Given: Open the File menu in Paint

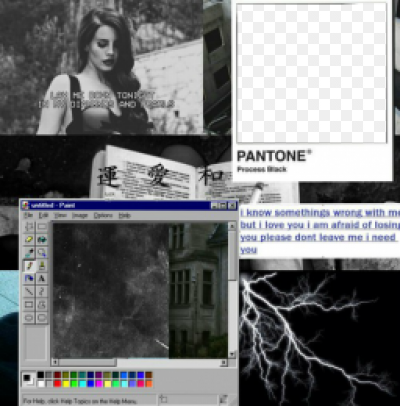Looking at the screenshot, I should pos(28,215).
